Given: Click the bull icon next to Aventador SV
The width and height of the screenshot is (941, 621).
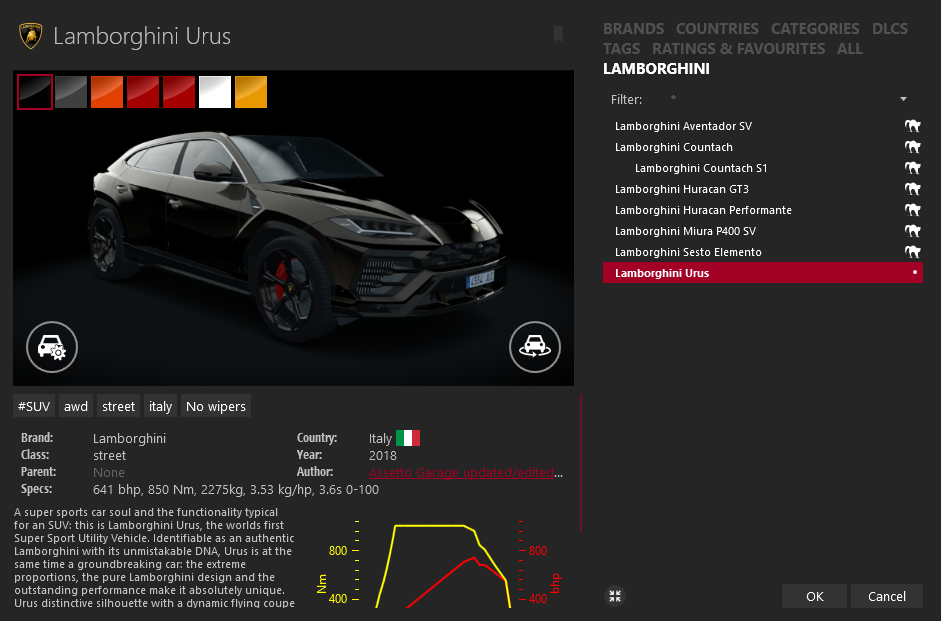Looking at the screenshot, I should (x=913, y=126).
